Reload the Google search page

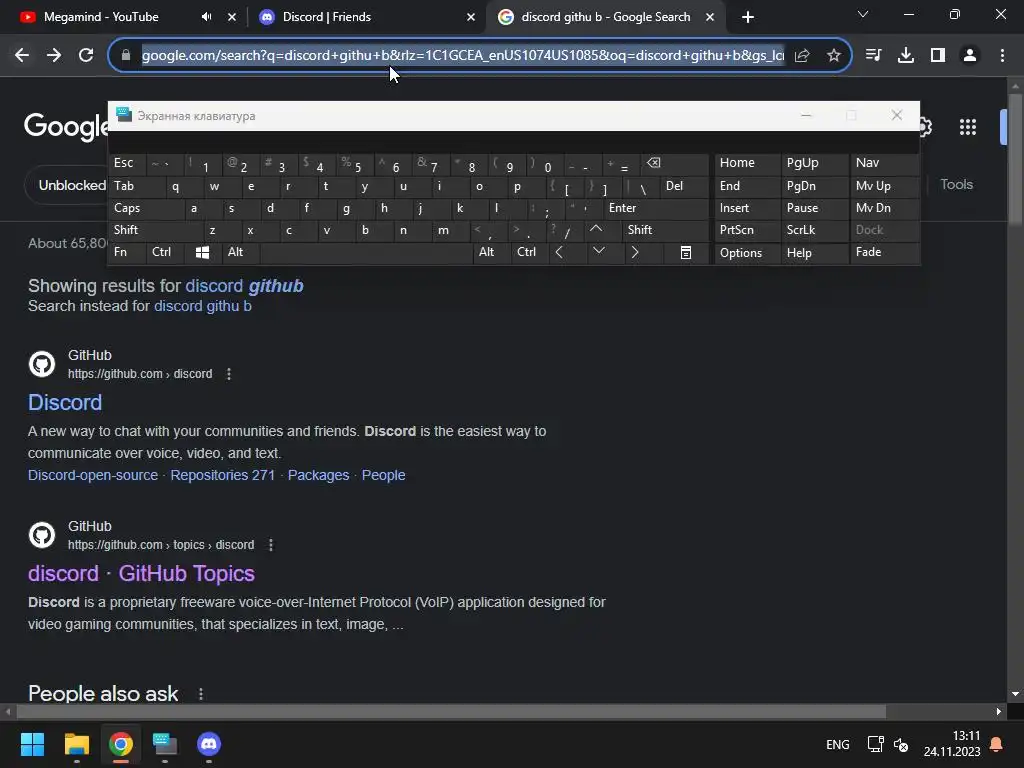86,56
